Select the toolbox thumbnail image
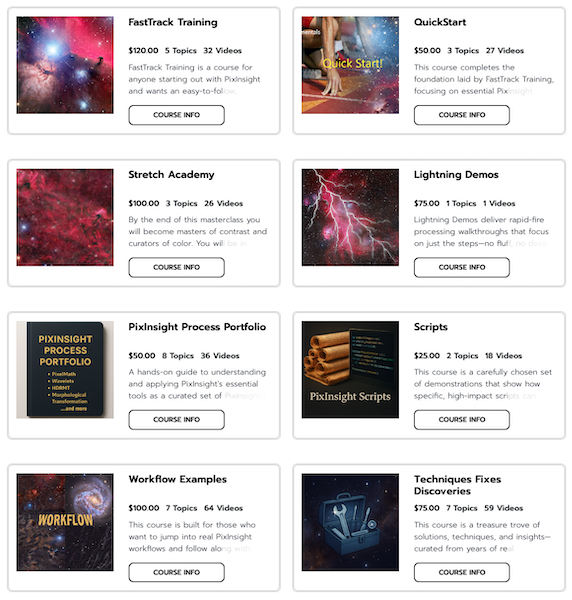 coord(350,522)
